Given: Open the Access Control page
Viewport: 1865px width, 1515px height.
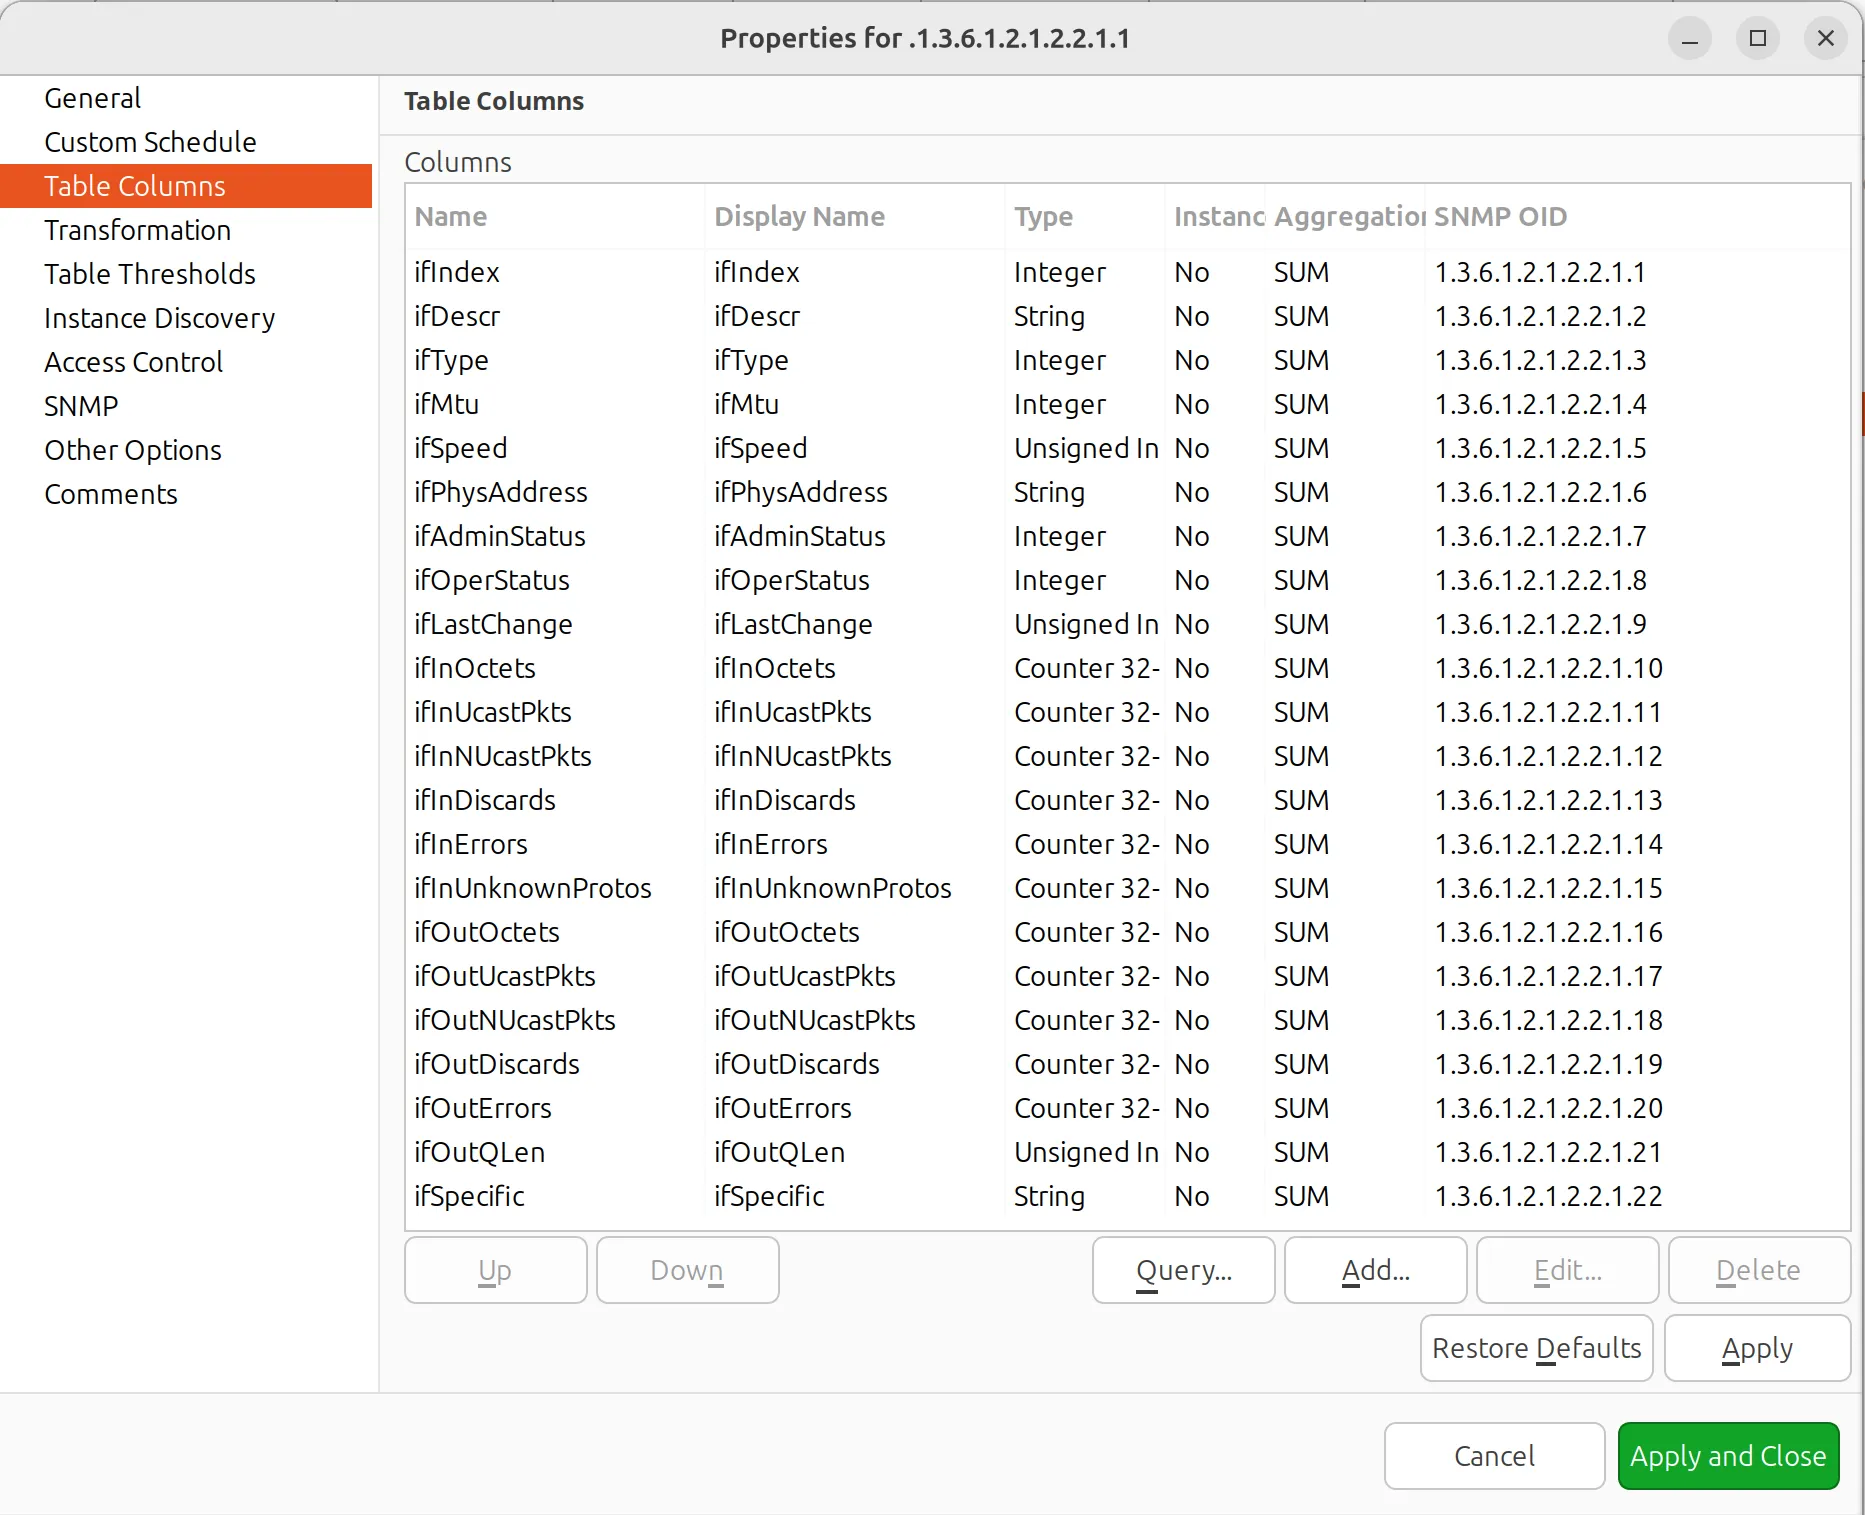Looking at the screenshot, I should point(133,361).
